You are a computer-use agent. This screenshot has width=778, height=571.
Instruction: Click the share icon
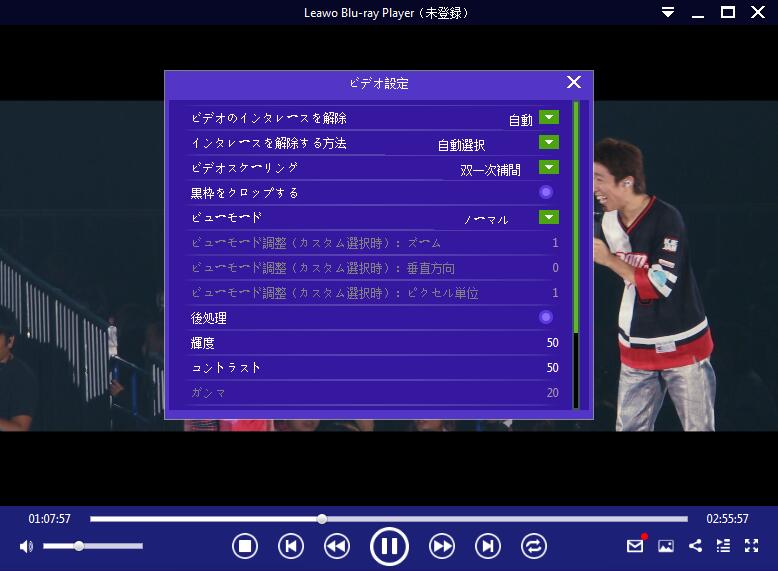(x=696, y=546)
